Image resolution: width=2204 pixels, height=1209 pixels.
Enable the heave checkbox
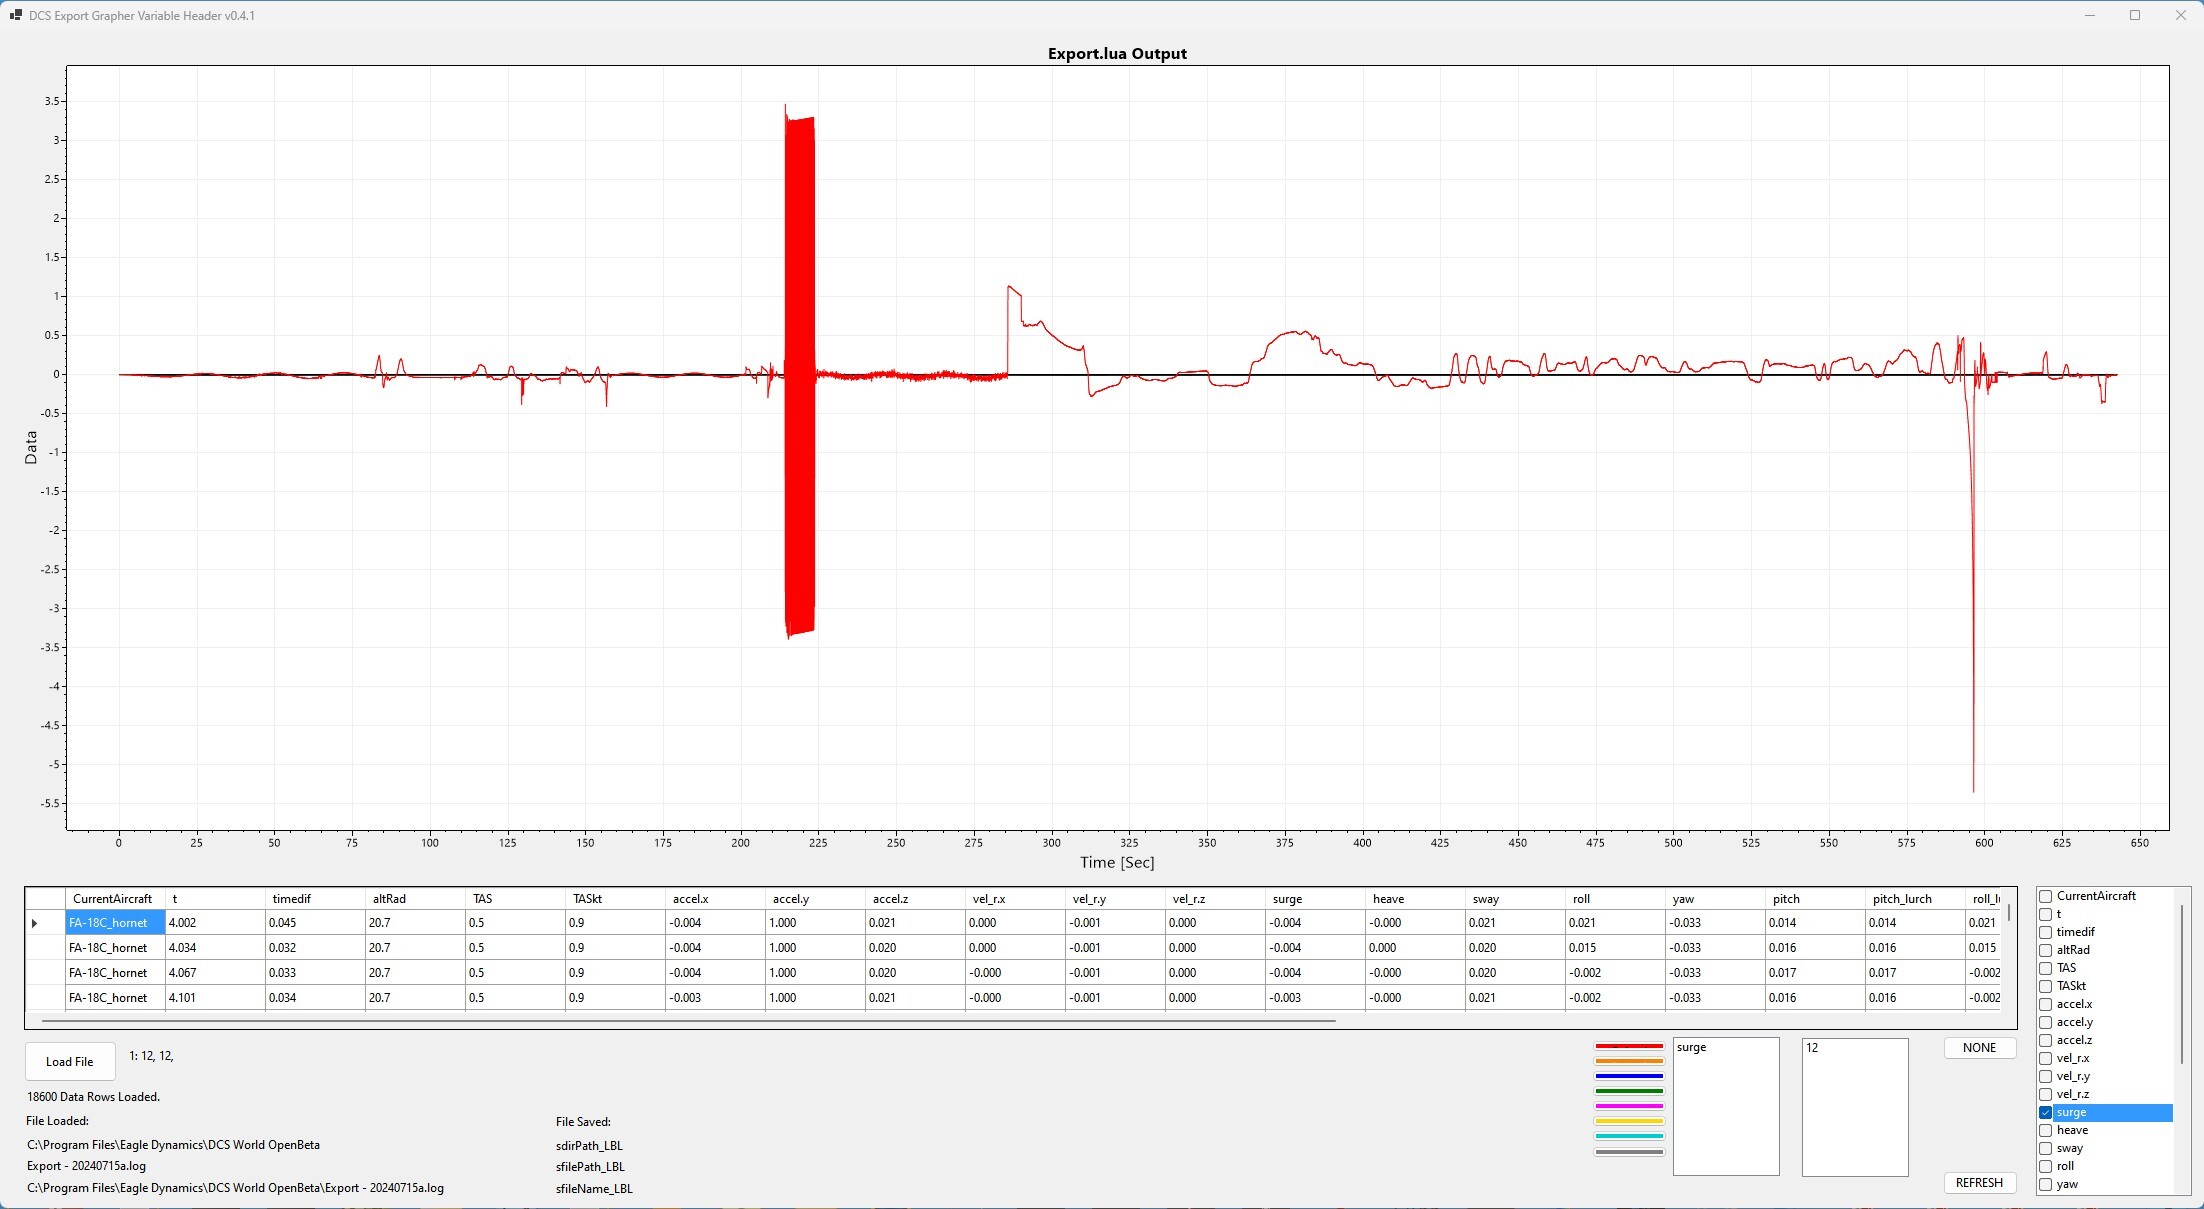coord(2046,1130)
